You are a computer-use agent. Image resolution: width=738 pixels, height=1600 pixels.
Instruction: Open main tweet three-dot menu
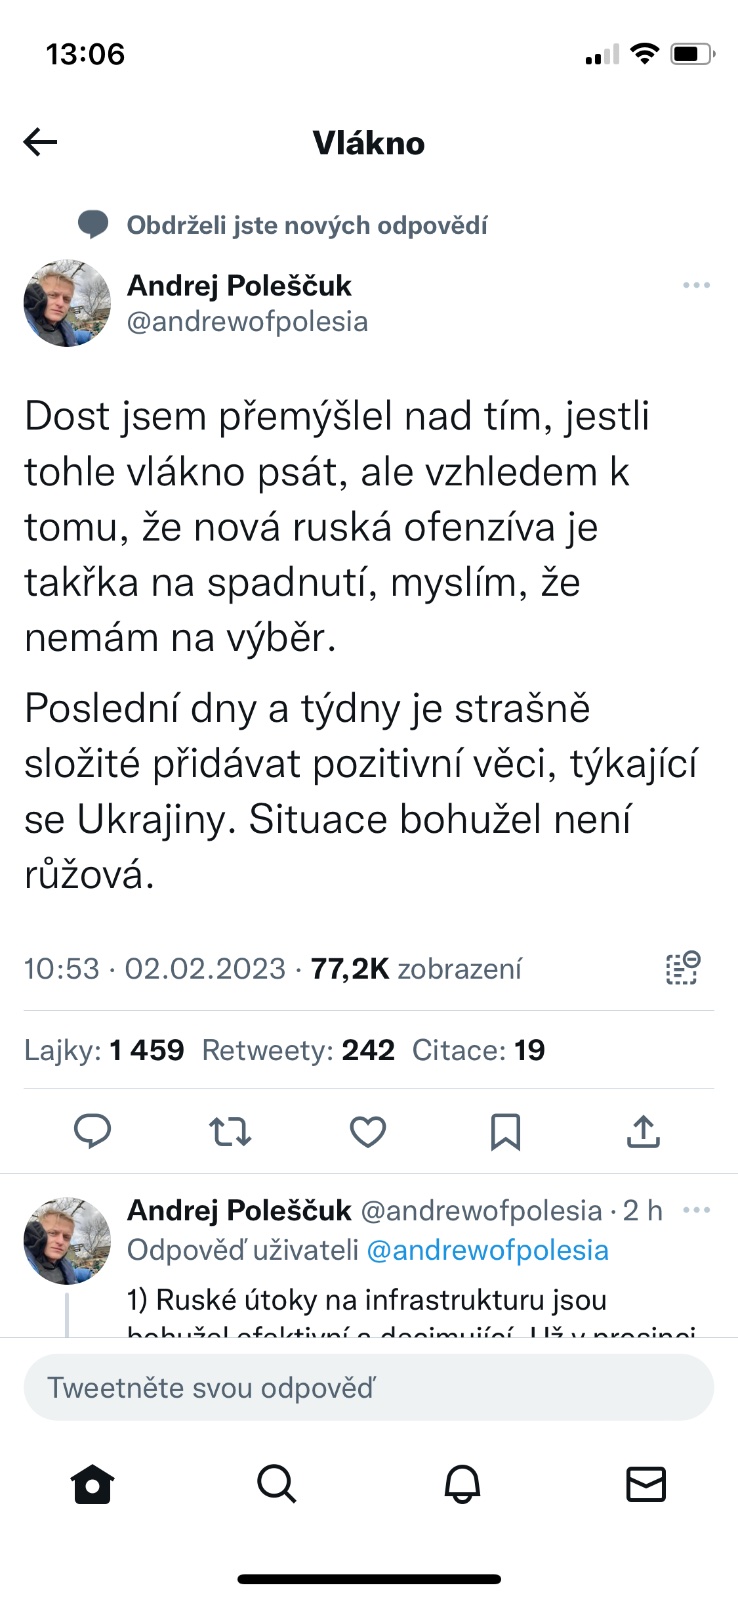pyautogui.click(x=696, y=286)
